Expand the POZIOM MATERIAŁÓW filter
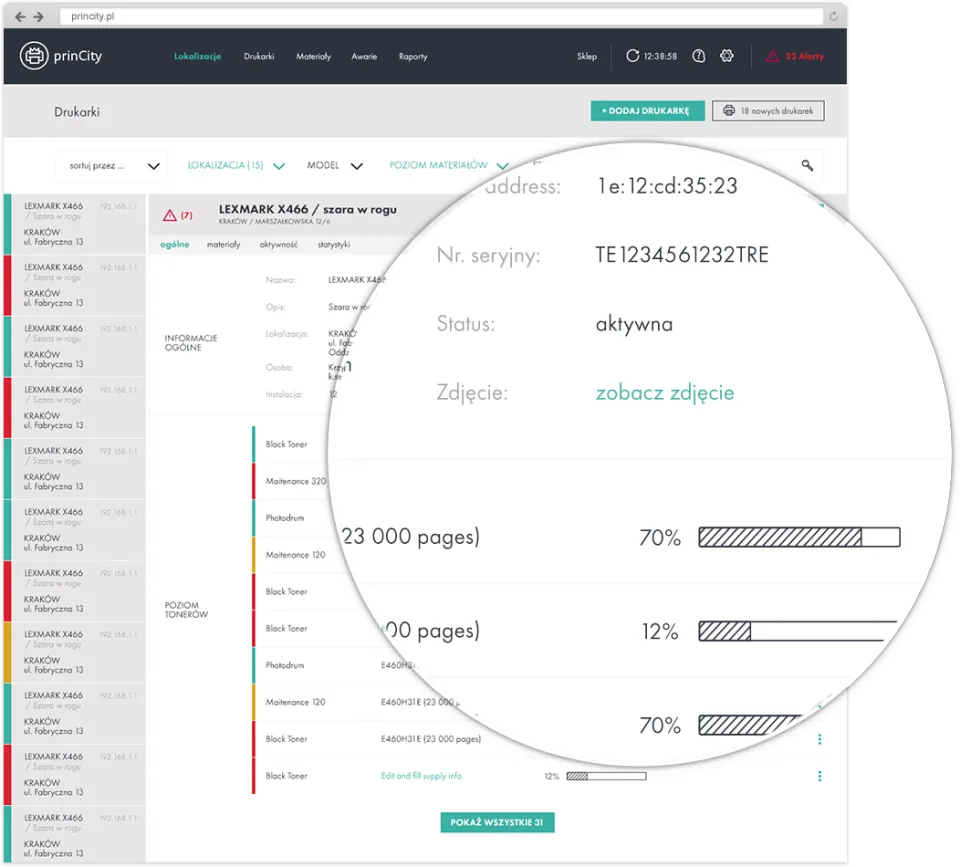The width and height of the screenshot is (960, 867). coord(449,165)
